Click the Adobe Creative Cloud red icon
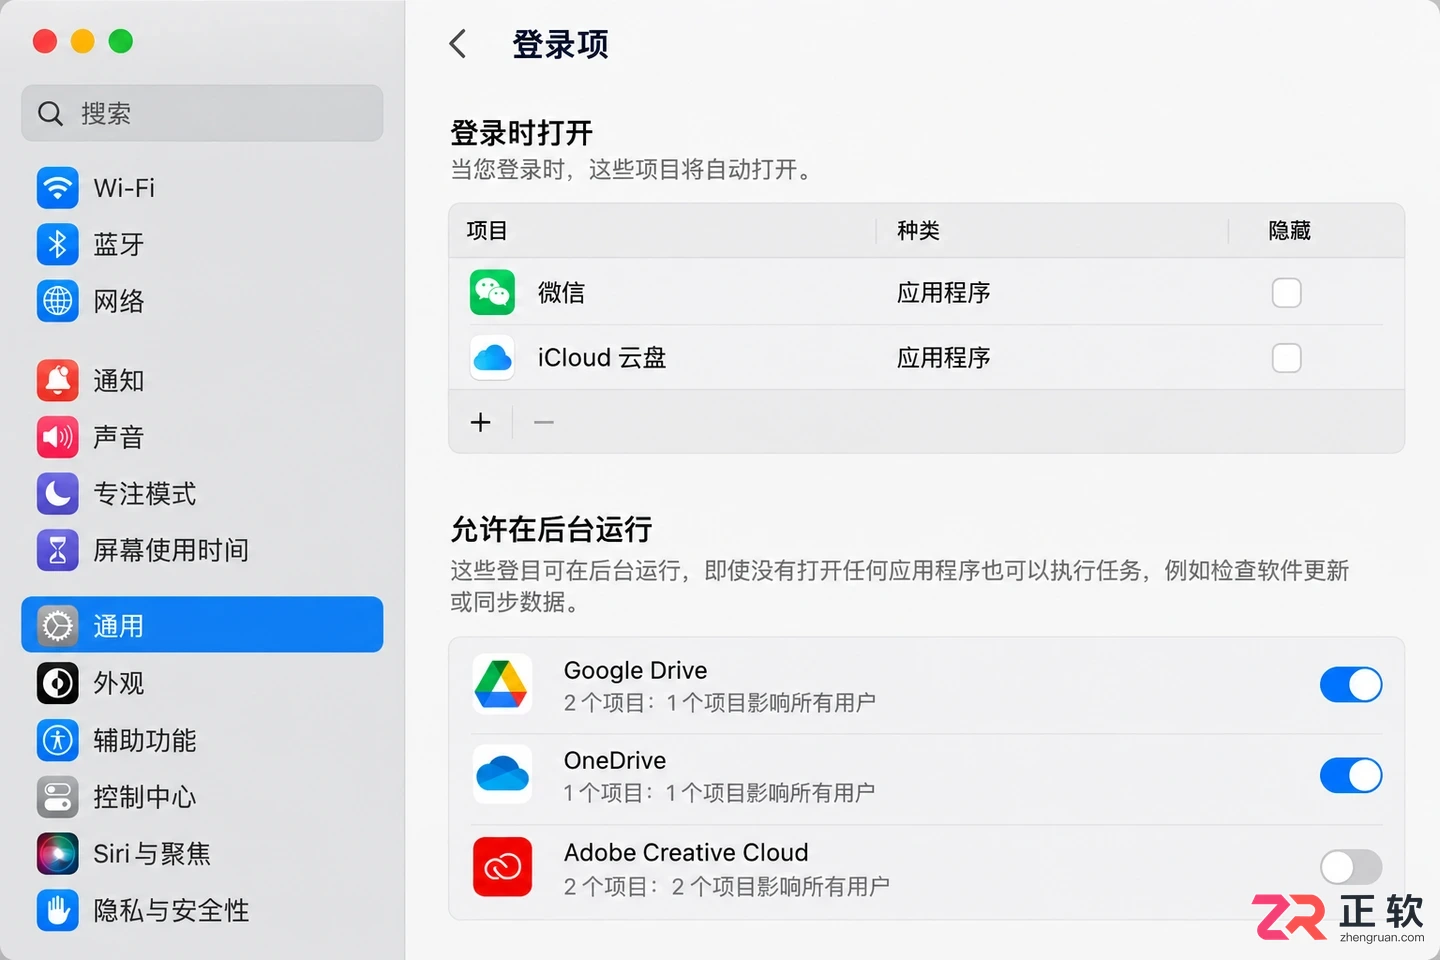Image resolution: width=1440 pixels, height=960 pixels. [x=502, y=867]
